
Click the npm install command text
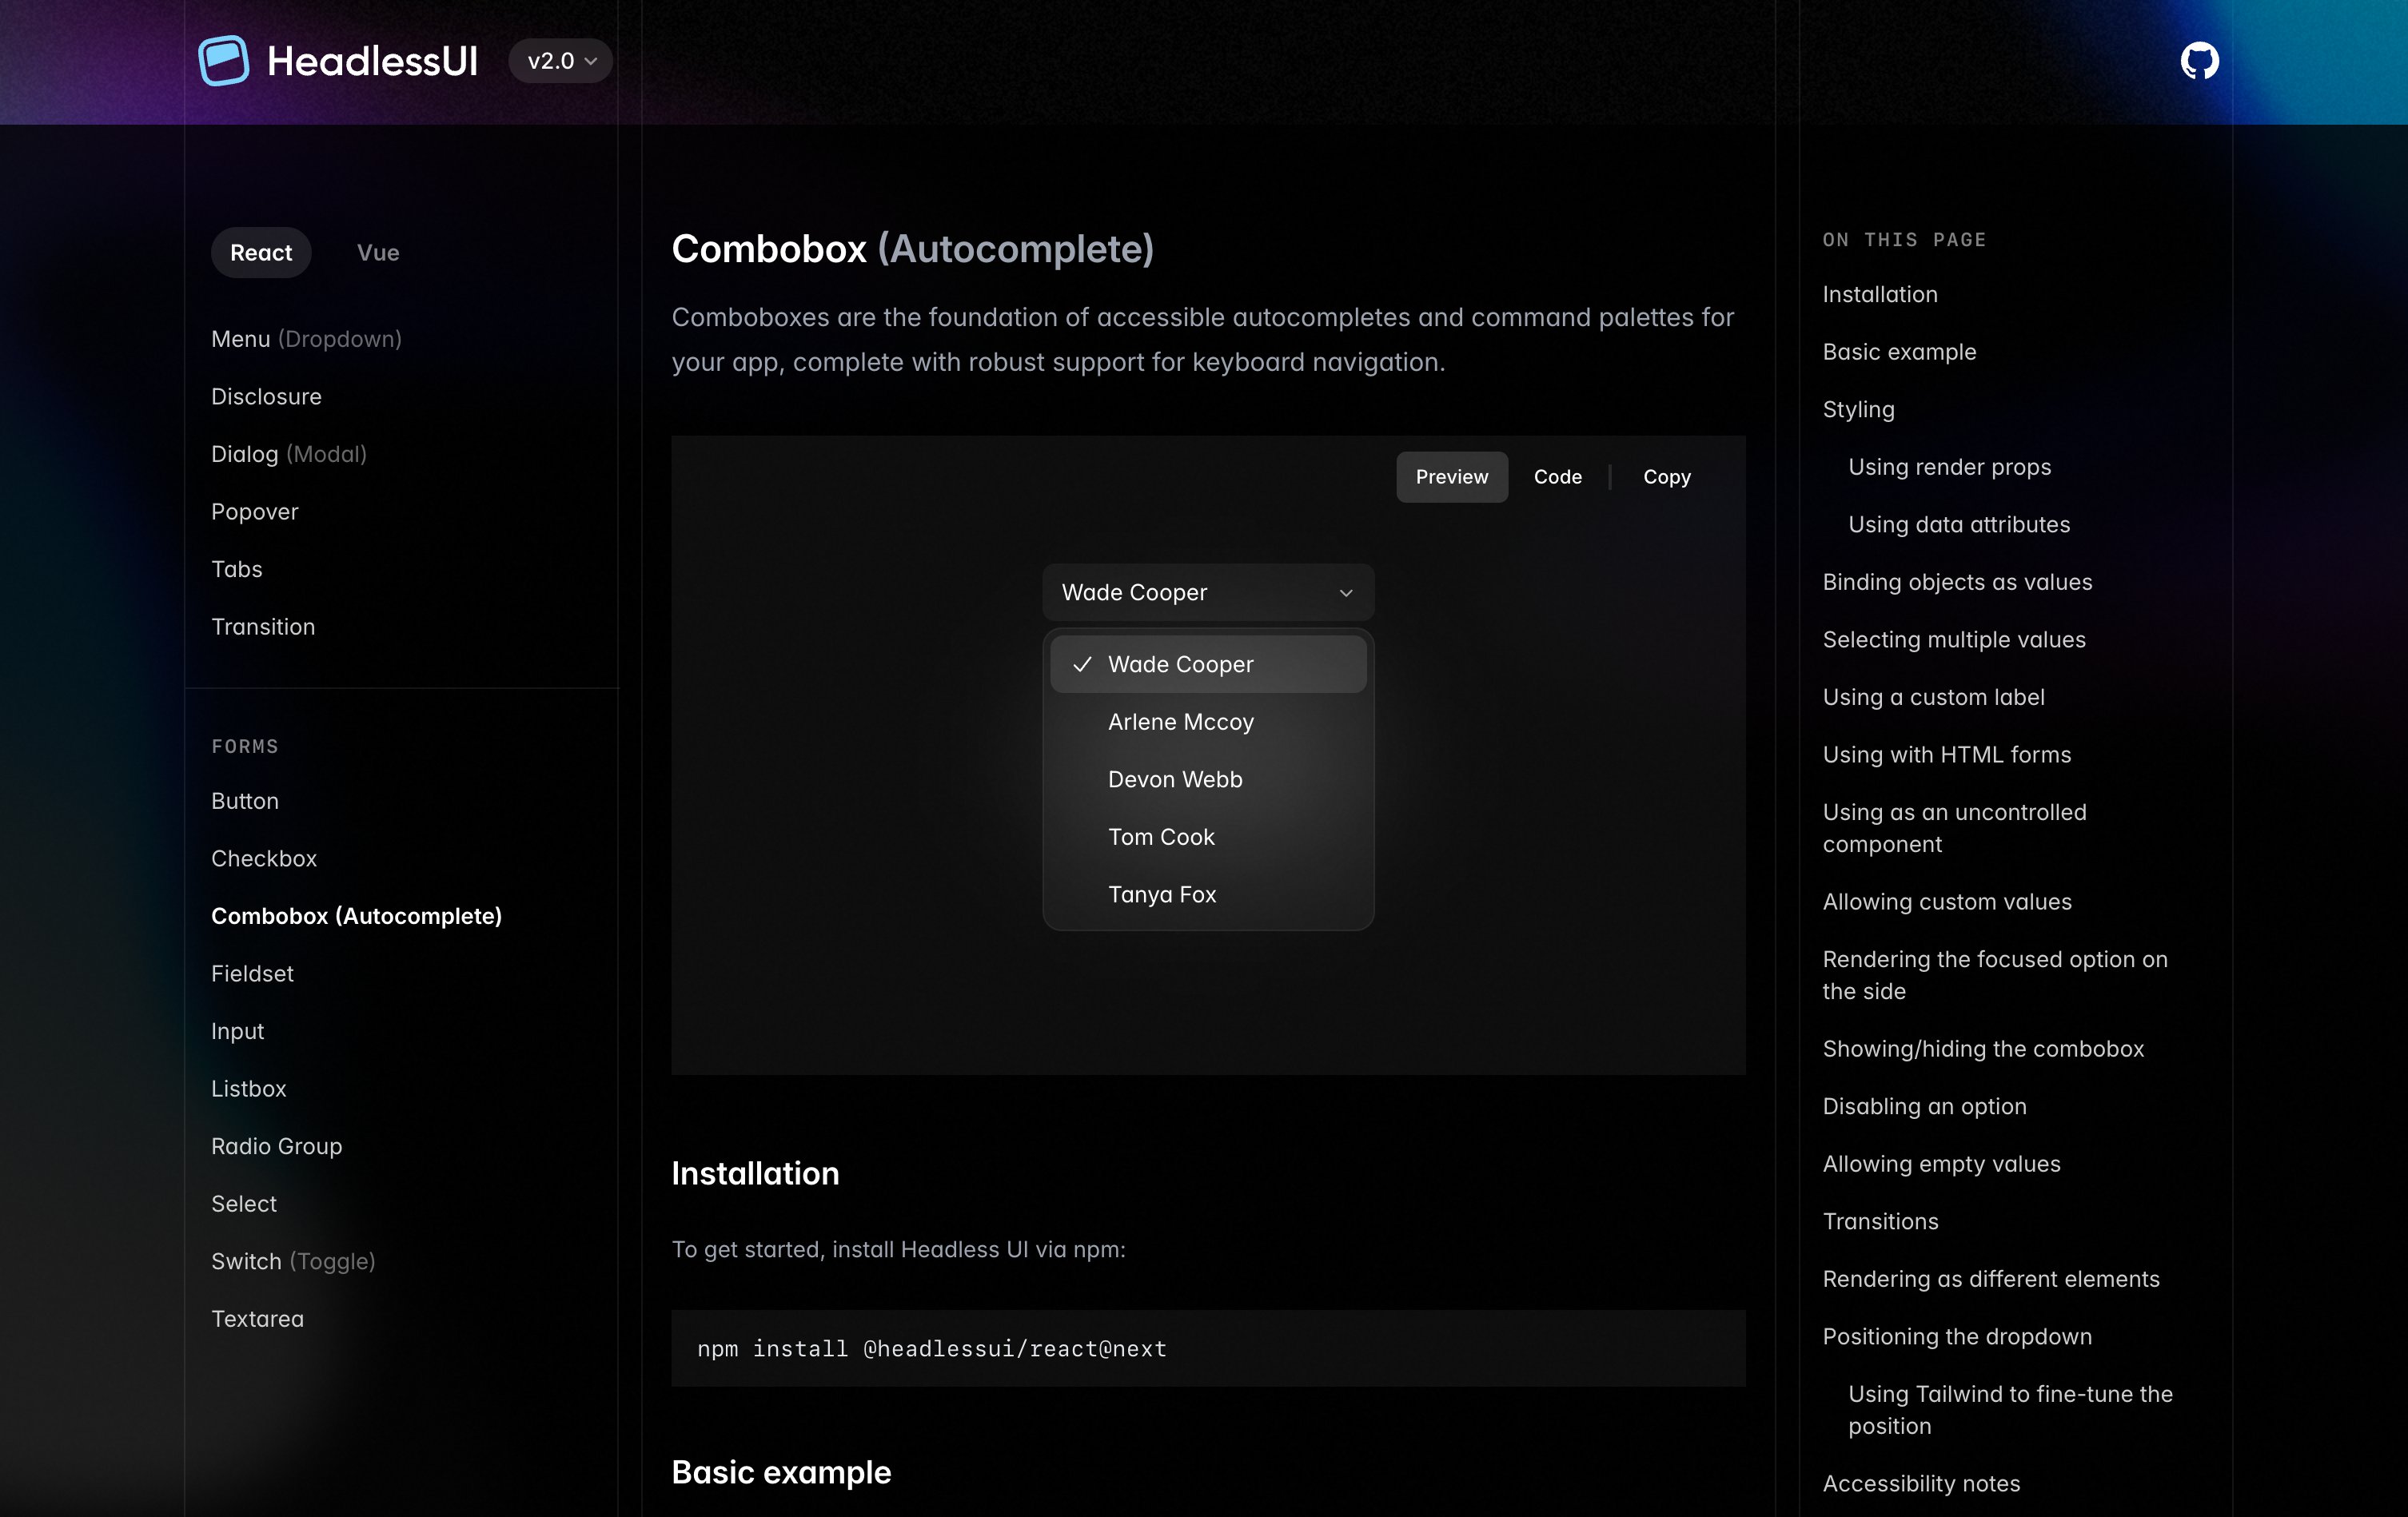coord(931,1349)
